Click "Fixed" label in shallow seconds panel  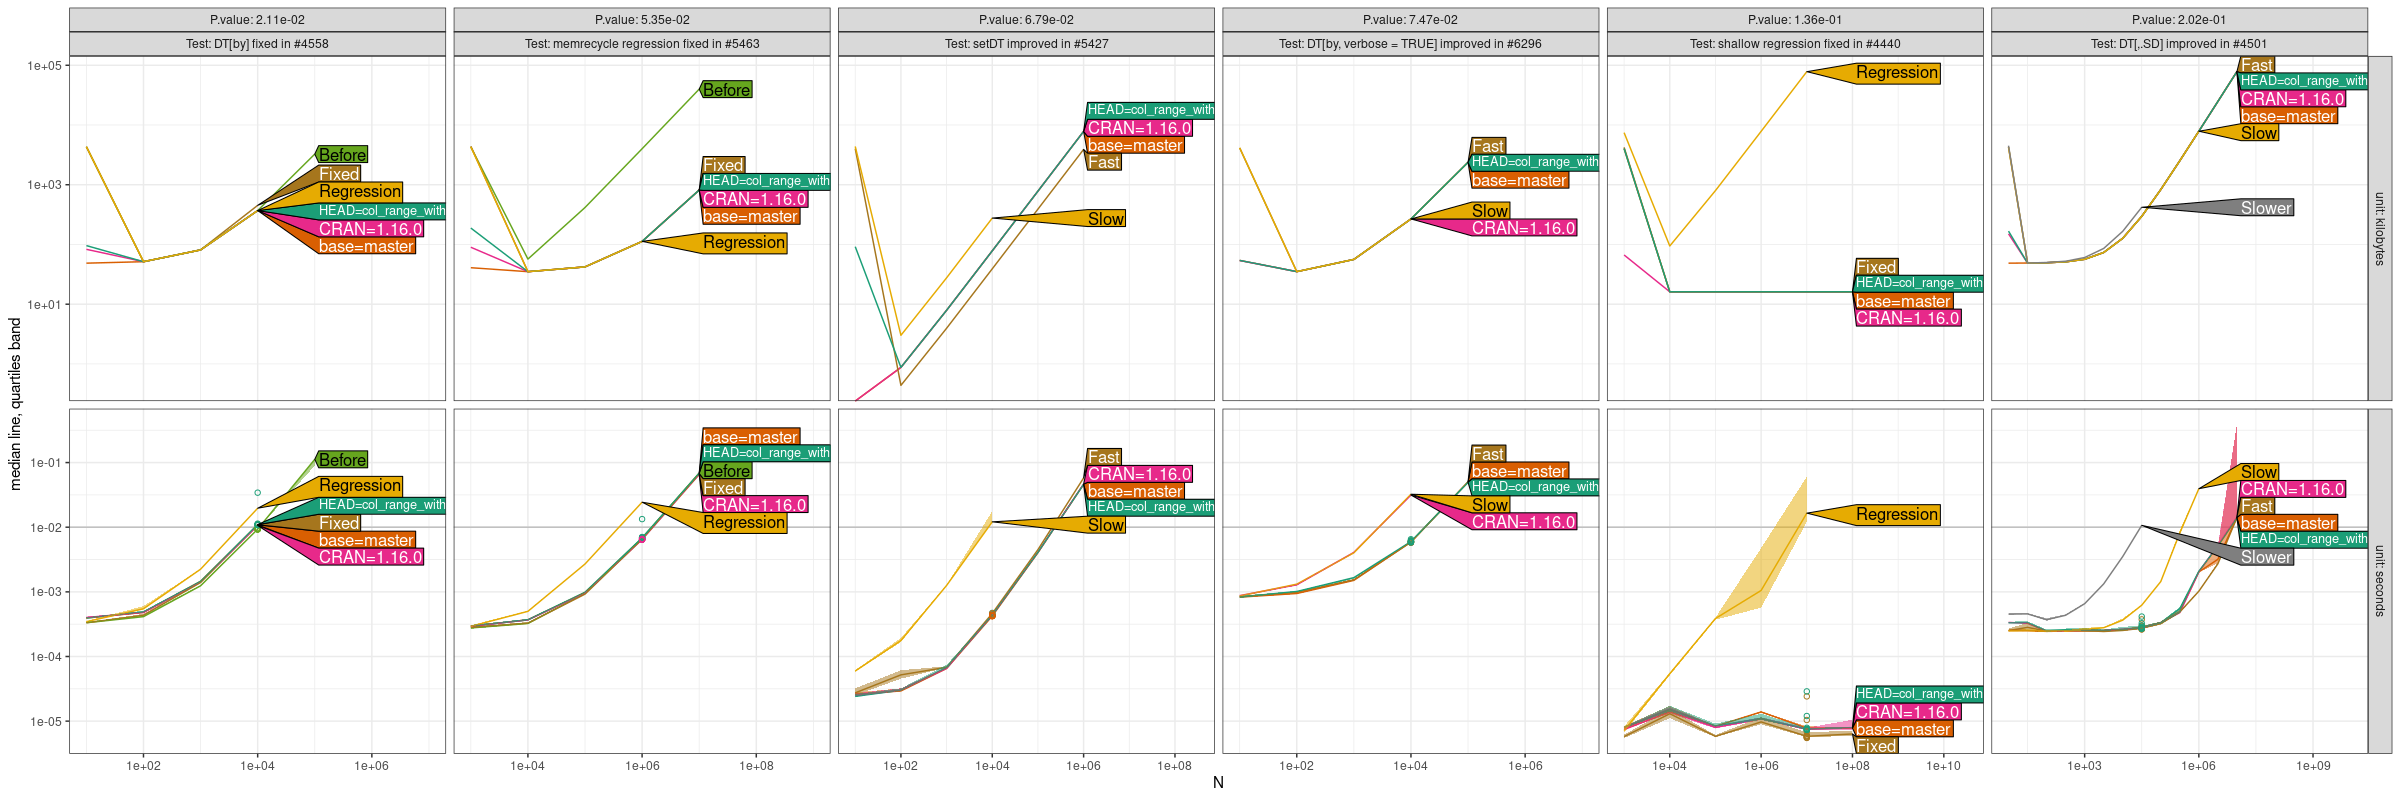tap(1876, 746)
